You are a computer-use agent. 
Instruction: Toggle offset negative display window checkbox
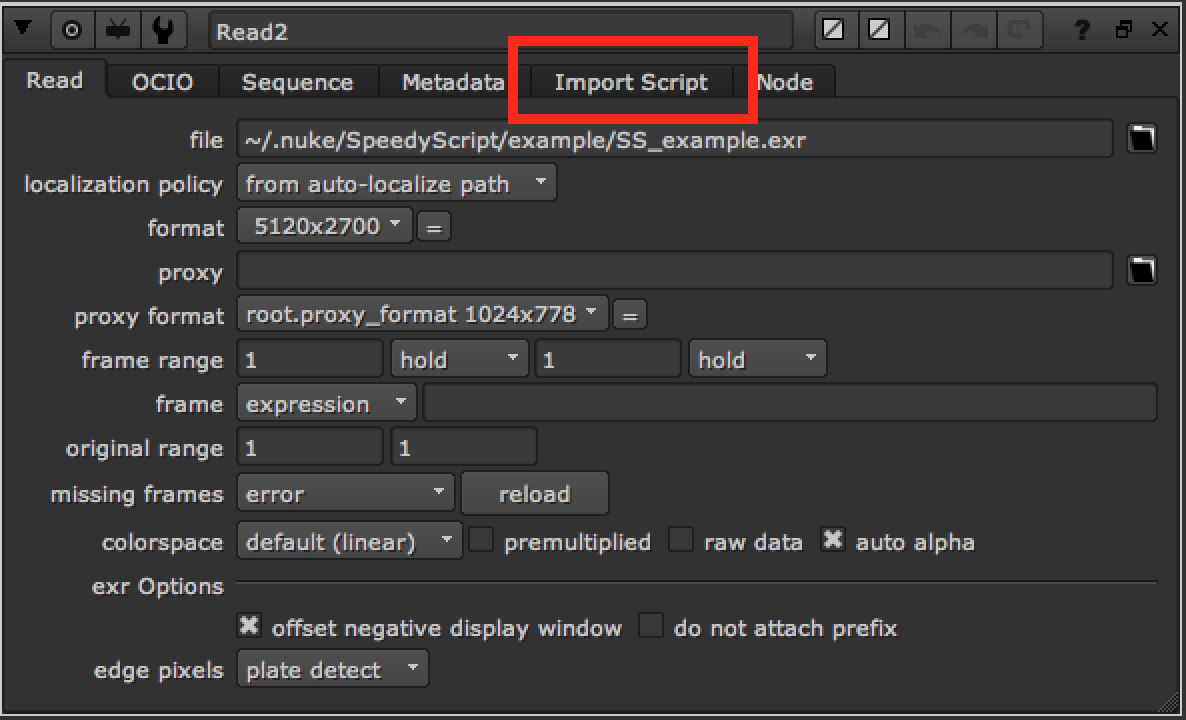point(249,626)
